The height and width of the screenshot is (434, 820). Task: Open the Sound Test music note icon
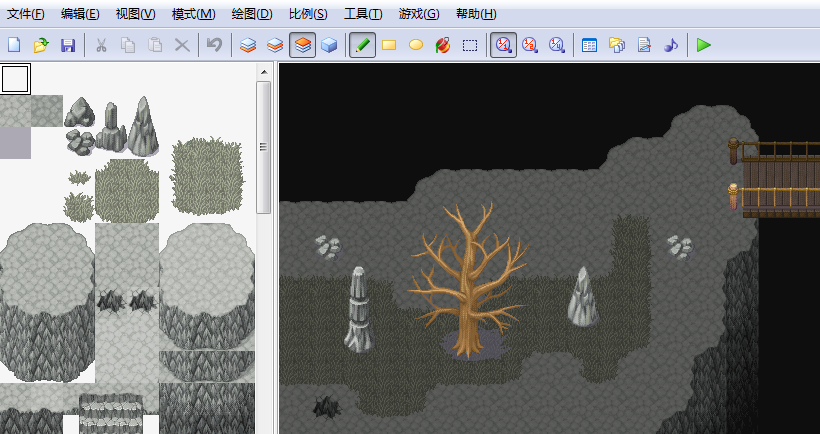pyautogui.click(x=670, y=45)
